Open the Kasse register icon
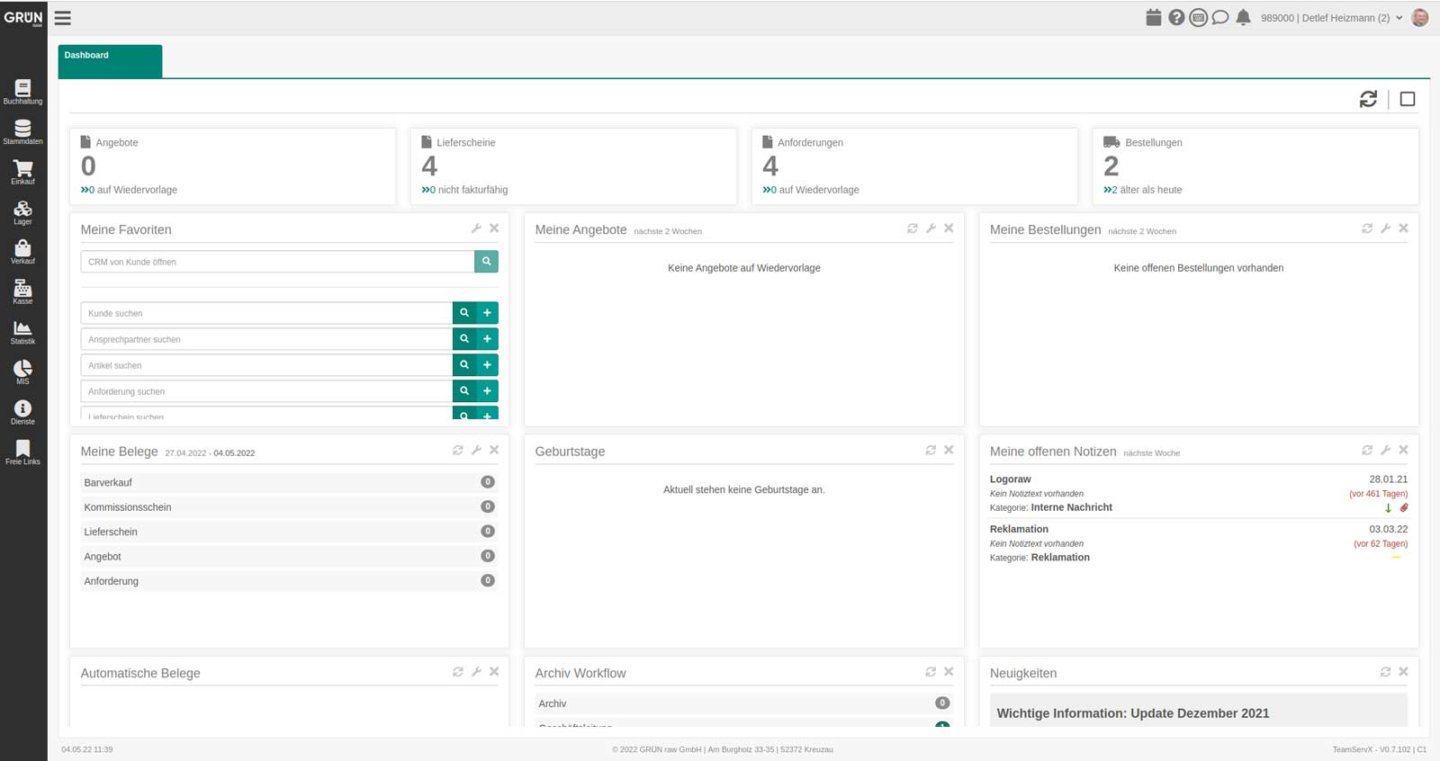Screen dimensions: 1440x761 [23, 292]
